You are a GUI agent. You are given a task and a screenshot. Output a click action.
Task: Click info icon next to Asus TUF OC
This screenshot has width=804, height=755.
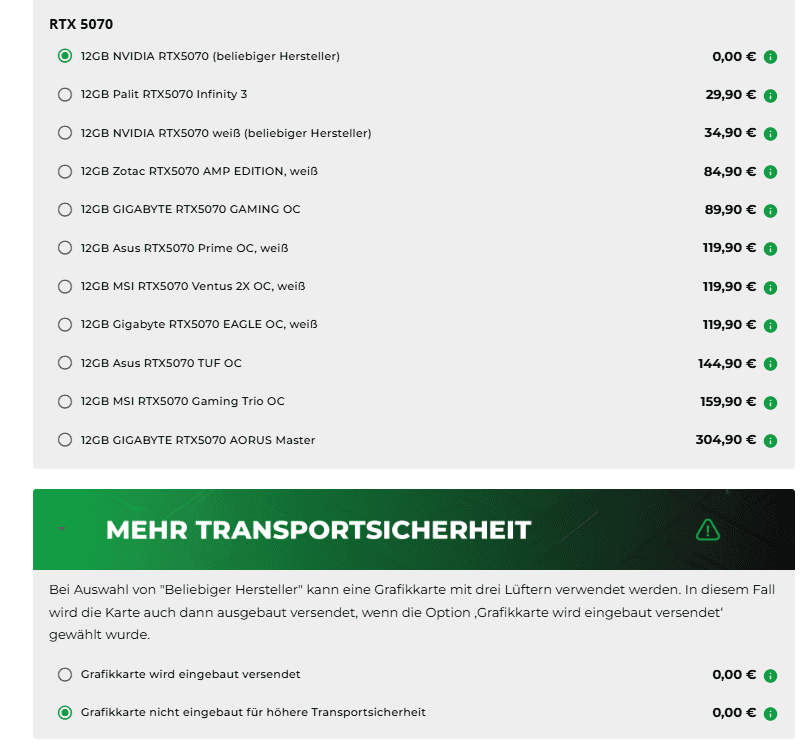[x=770, y=364]
